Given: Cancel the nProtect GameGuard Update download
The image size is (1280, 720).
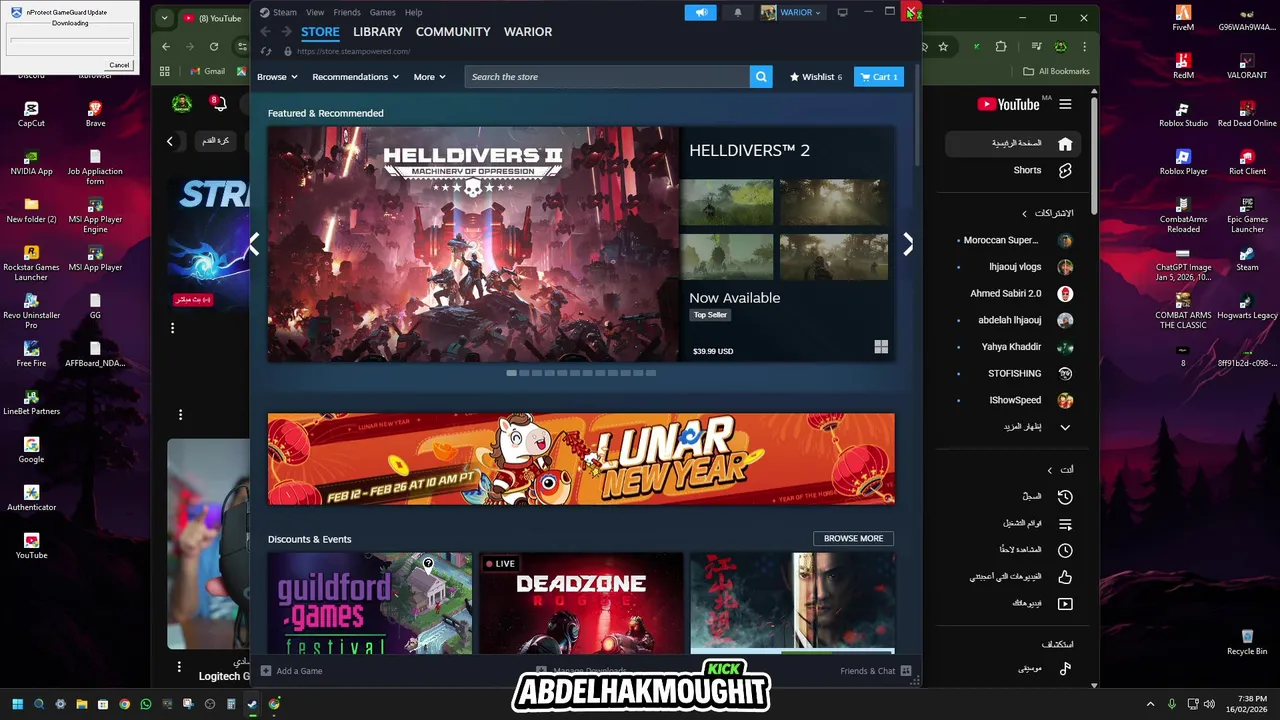Looking at the screenshot, I should [x=119, y=65].
